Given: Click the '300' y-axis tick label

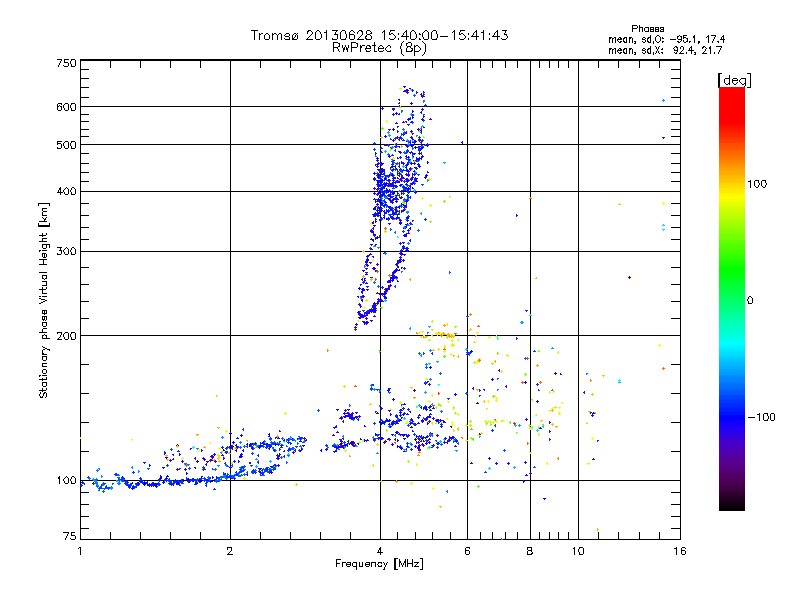Looking at the screenshot, I should click(67, 252).
